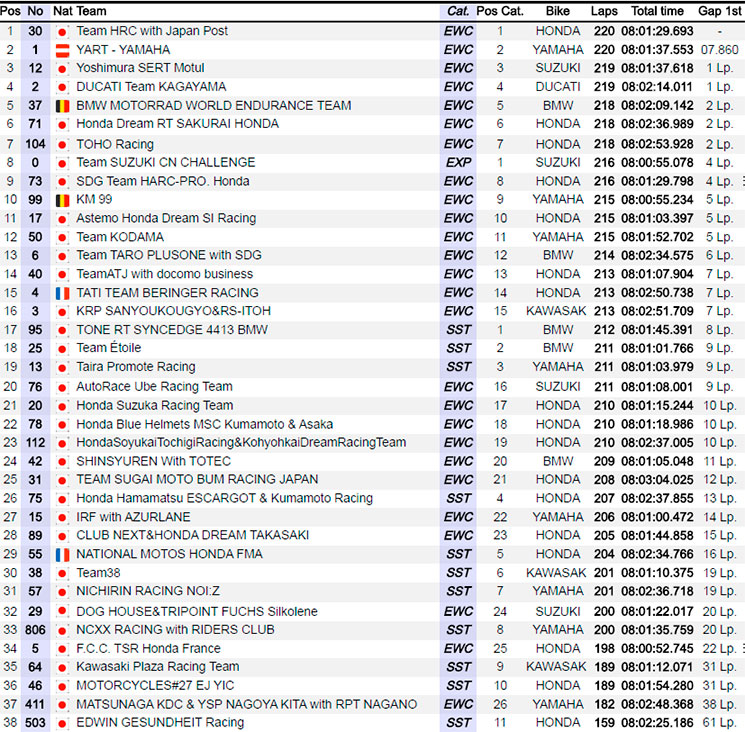Click the Austrian flag beside YART - YAMAHA
745x732 pixels.
62,50
